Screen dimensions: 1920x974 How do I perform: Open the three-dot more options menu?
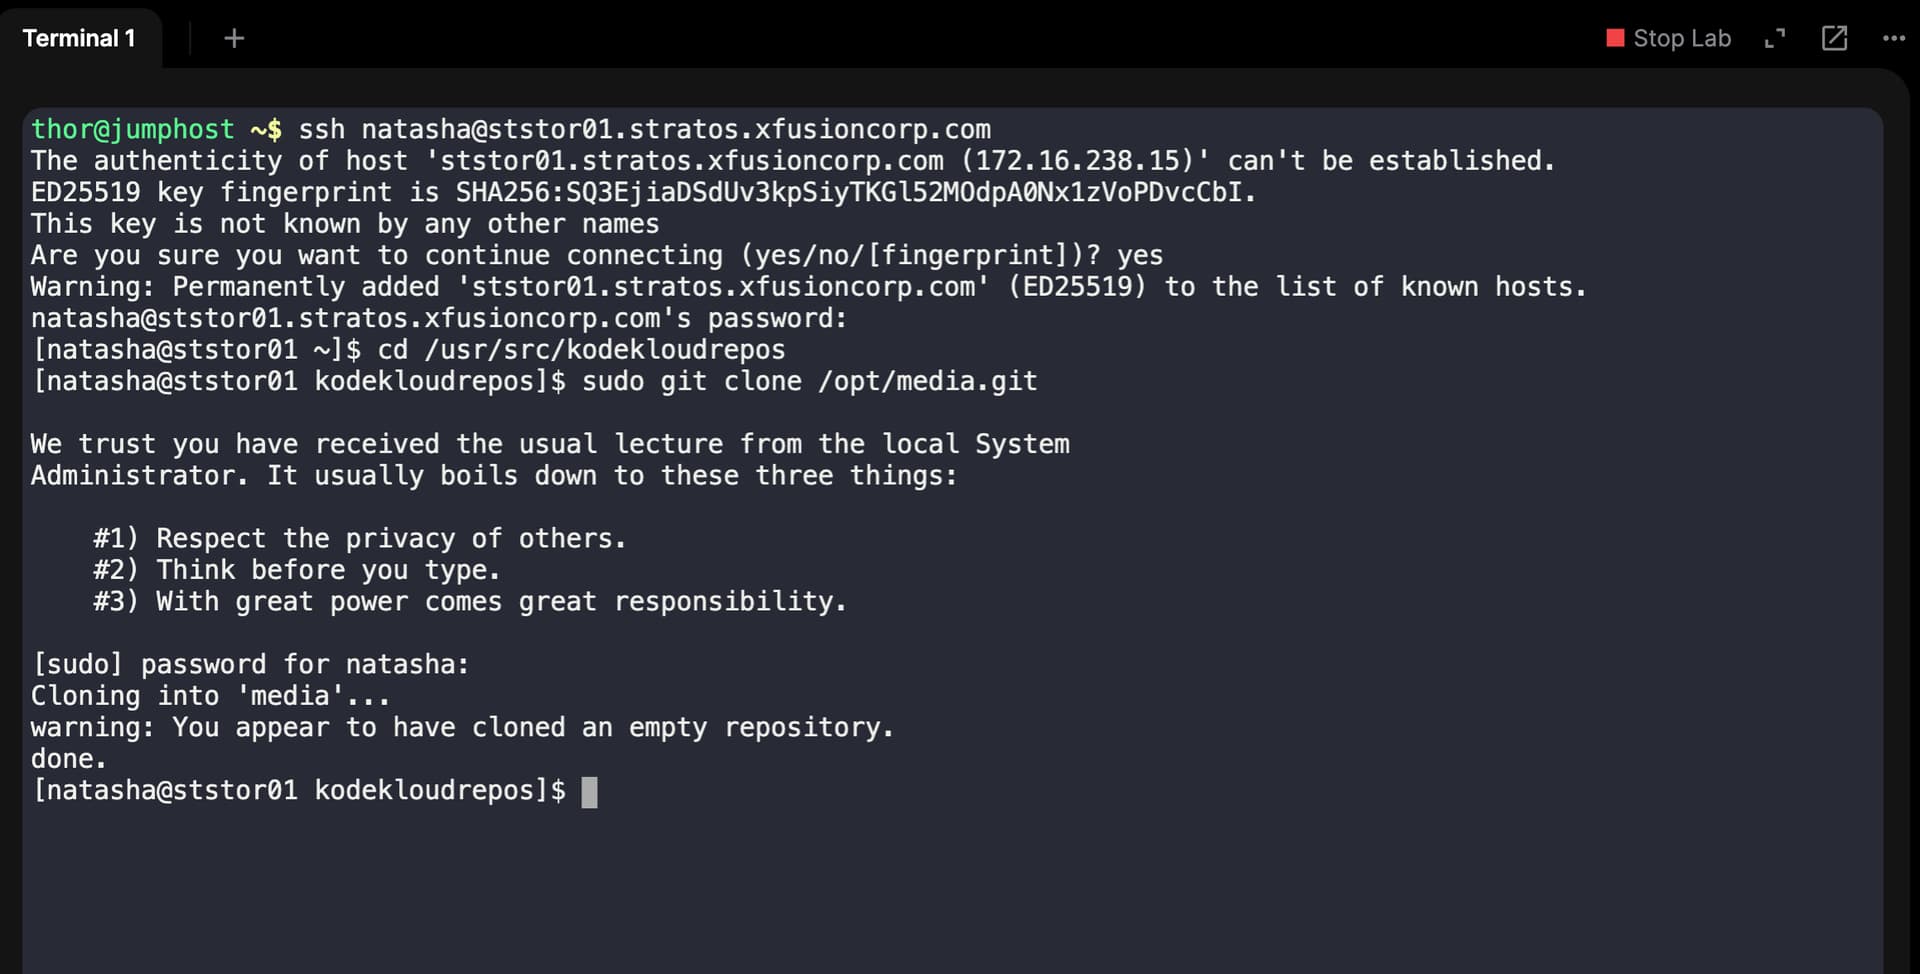pyautogui.click(x=1893, y=38)
